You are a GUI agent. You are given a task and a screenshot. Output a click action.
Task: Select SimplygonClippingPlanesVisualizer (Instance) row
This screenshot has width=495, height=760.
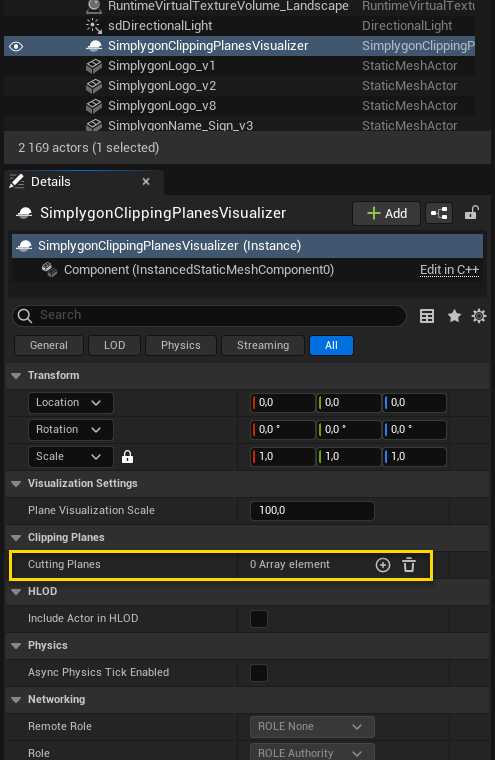point(247,246)
